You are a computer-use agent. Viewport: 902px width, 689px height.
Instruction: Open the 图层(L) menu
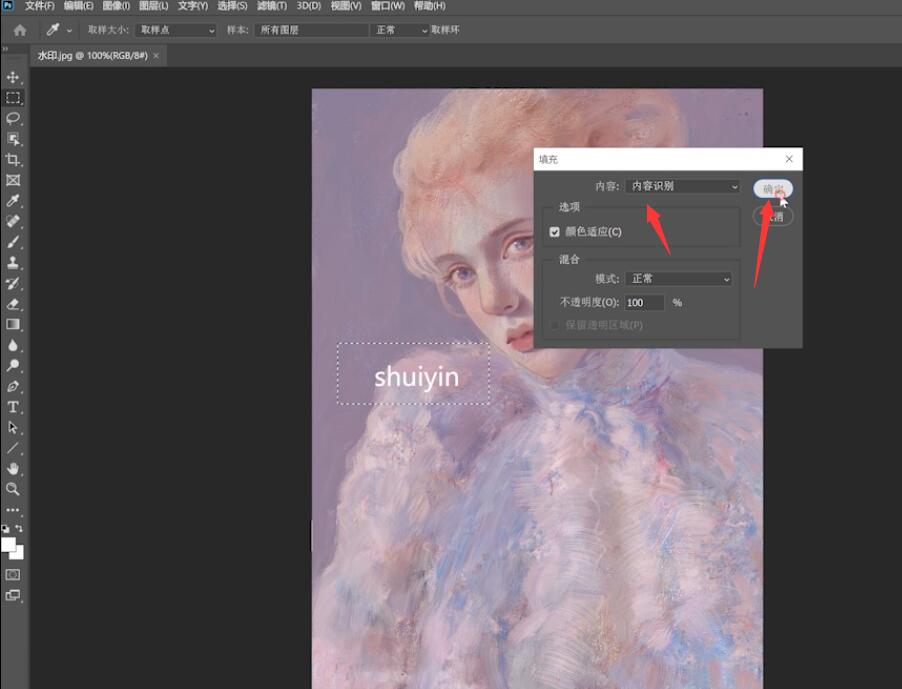coord(154,6)
